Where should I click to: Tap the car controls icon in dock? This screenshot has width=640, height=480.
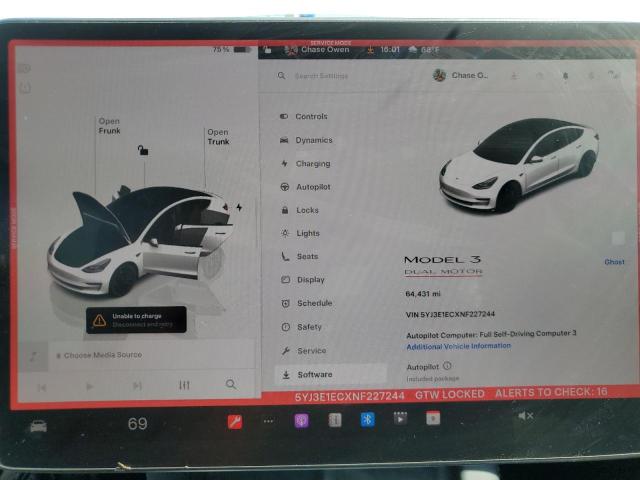(38, 427)
